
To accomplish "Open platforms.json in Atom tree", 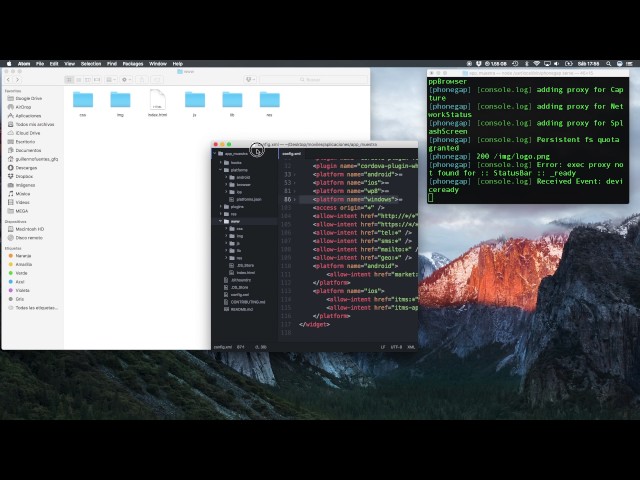I will [249, 199].
